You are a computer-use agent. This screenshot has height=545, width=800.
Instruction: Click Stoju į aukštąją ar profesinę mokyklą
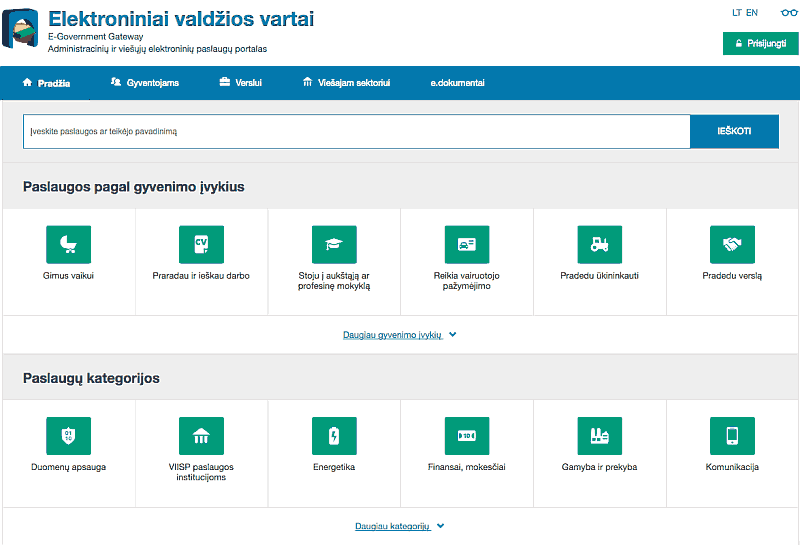tap(334, 281)
